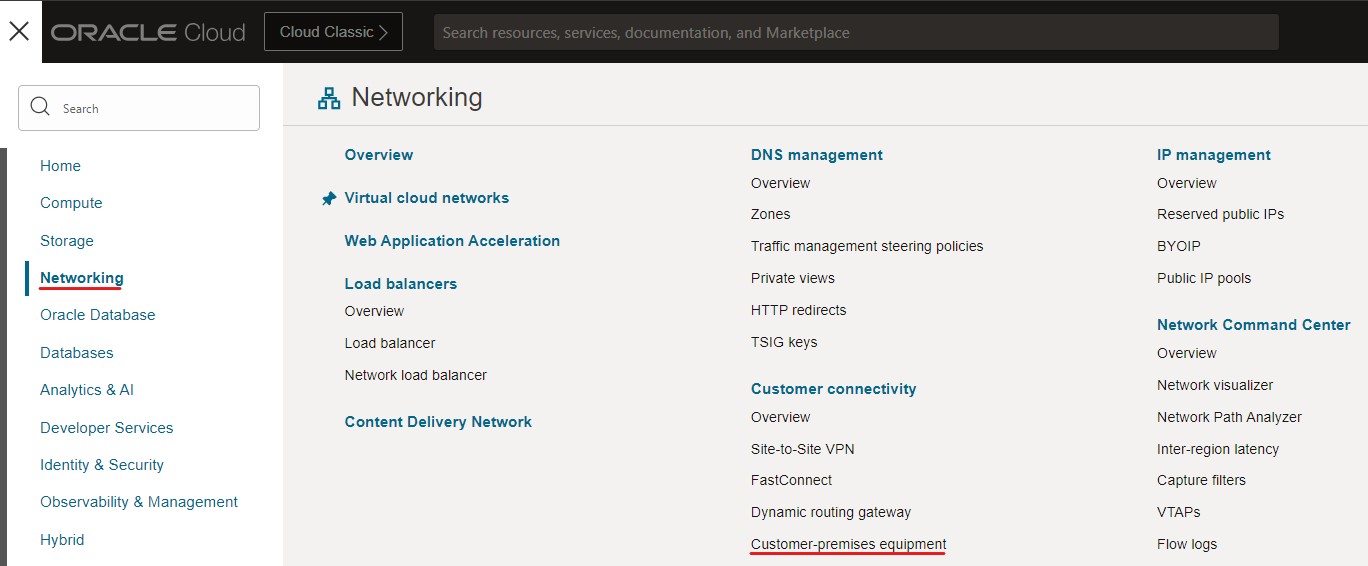
Task: Go to Site-to-Site VPN
Action: [802, 449]
